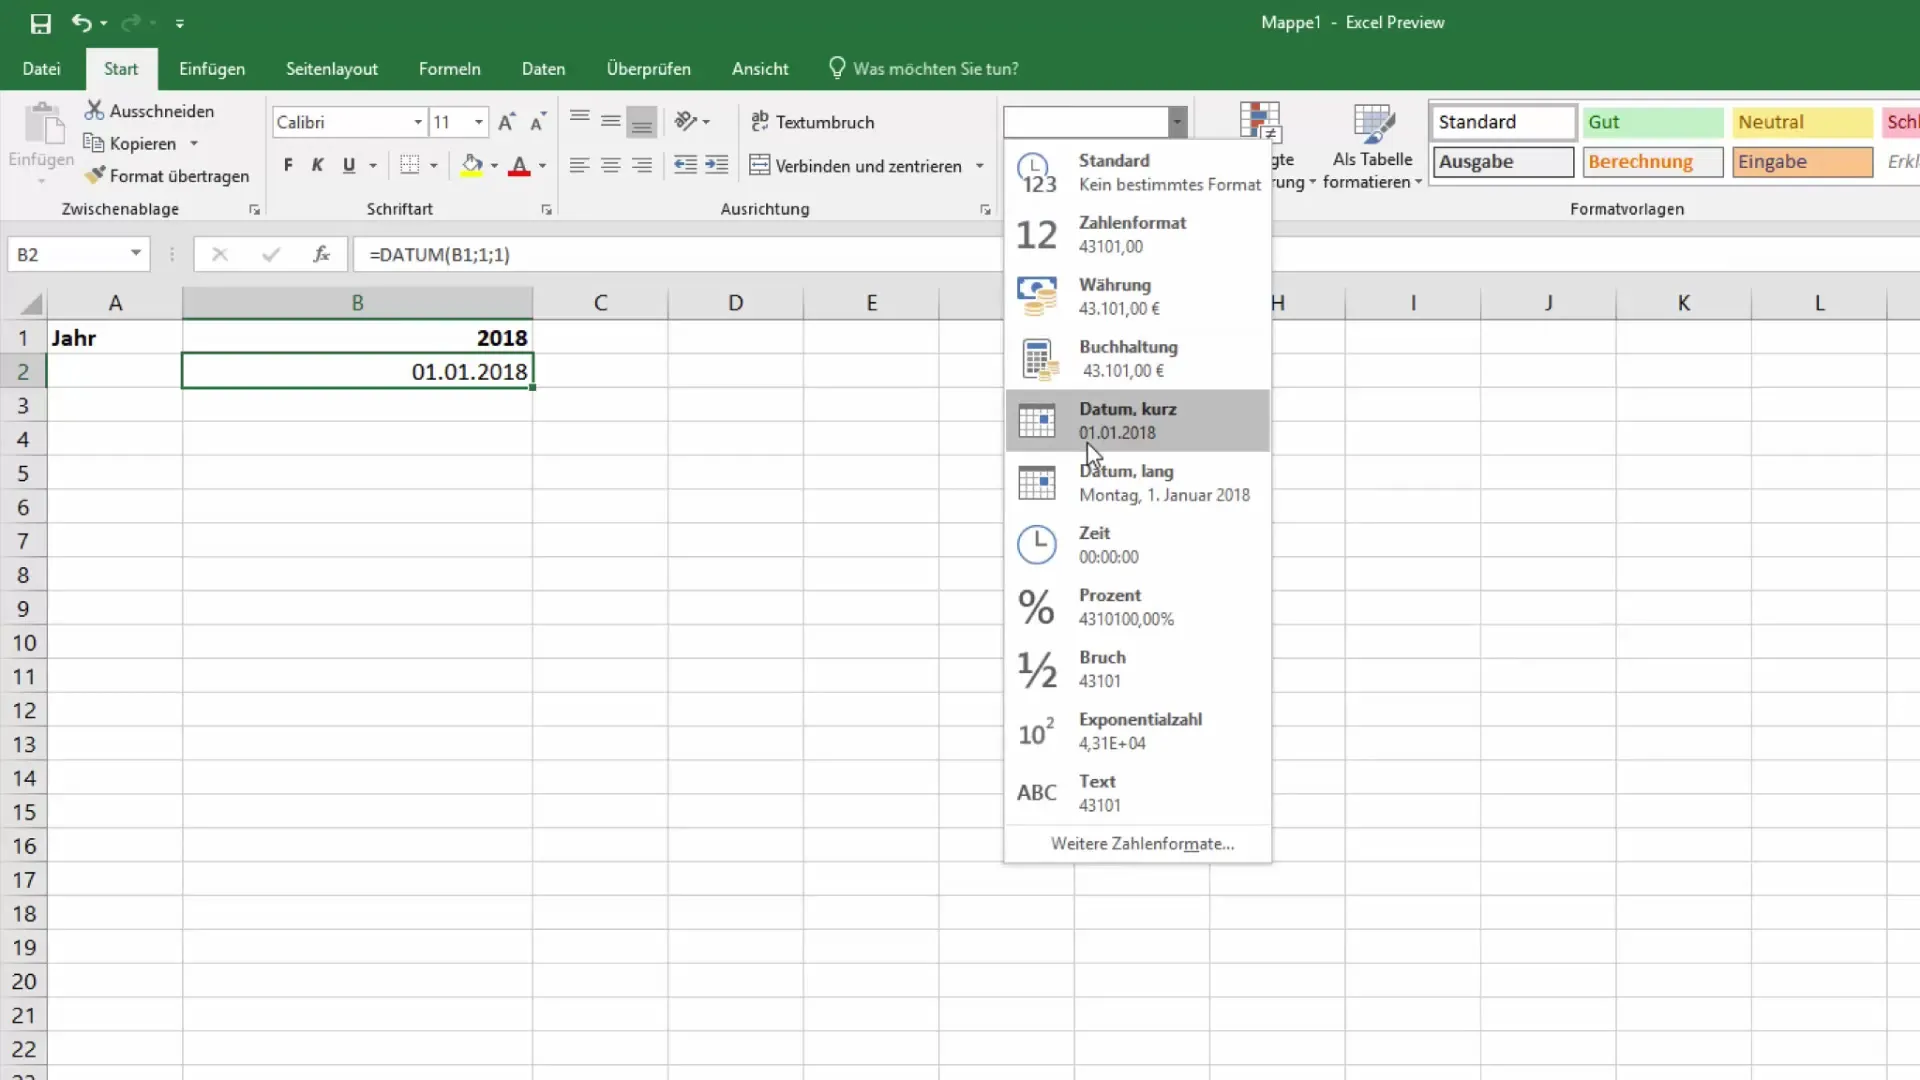The width and height of the screenshot is (1920, 1080).
Task: Choose the Buchhaltung accounting format
Action: pos(1138,358)
